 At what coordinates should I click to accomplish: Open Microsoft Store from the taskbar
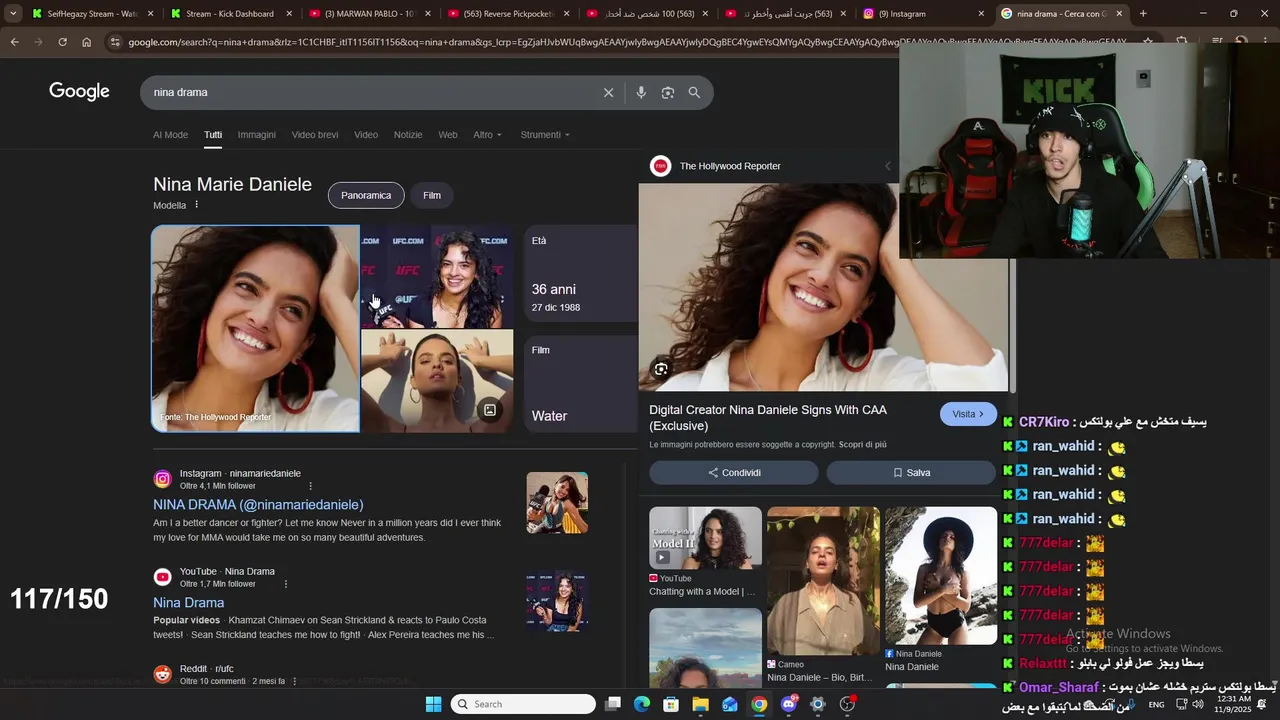(x=671, y=704)
